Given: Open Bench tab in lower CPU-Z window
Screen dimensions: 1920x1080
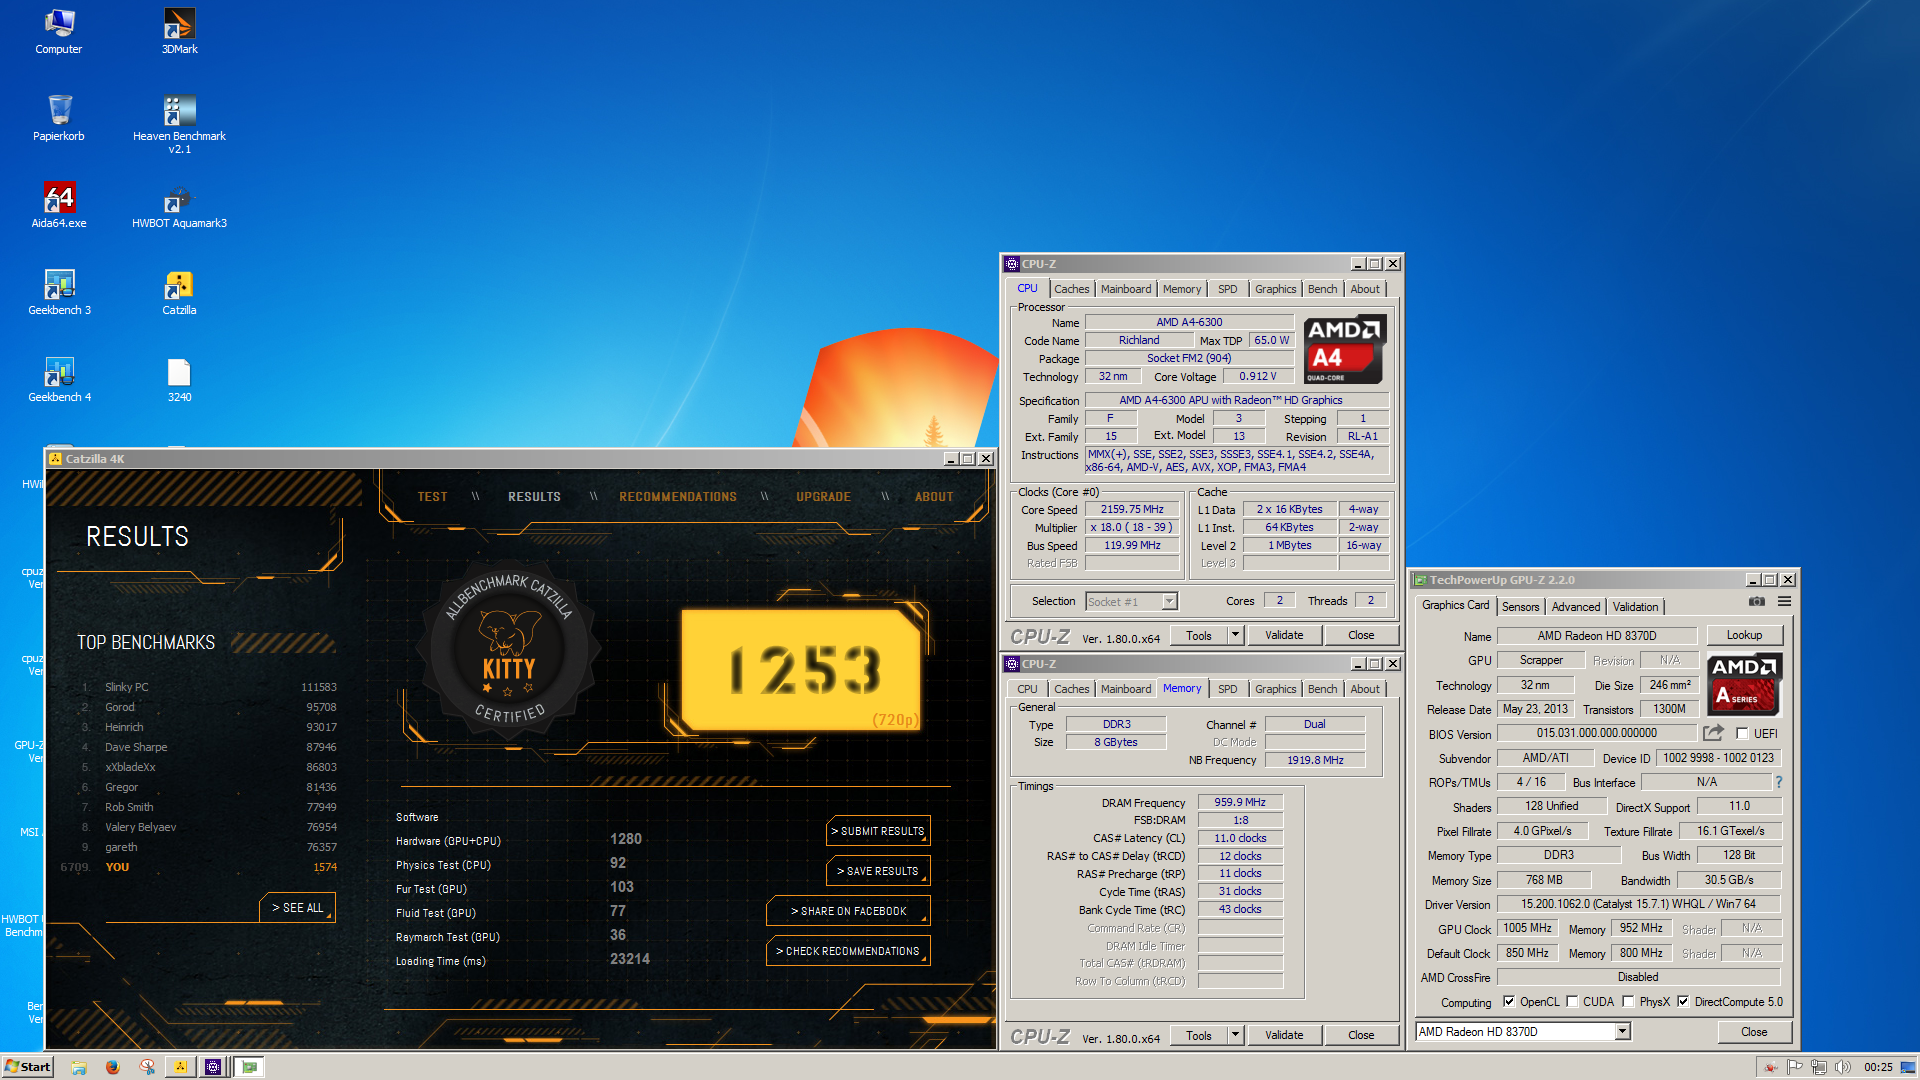Looking at the screenshot, I should (x=1322, y=689).
